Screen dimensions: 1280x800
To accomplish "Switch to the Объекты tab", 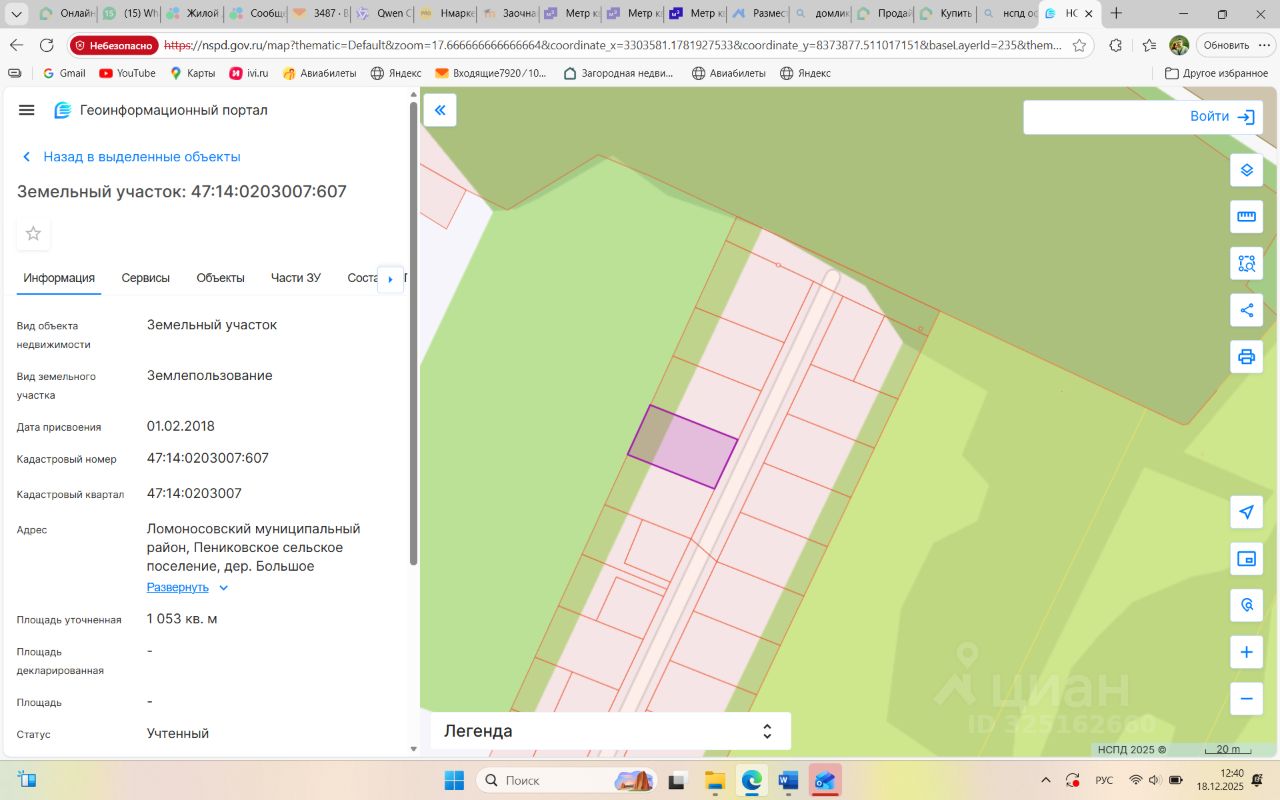I will (221, 278).
